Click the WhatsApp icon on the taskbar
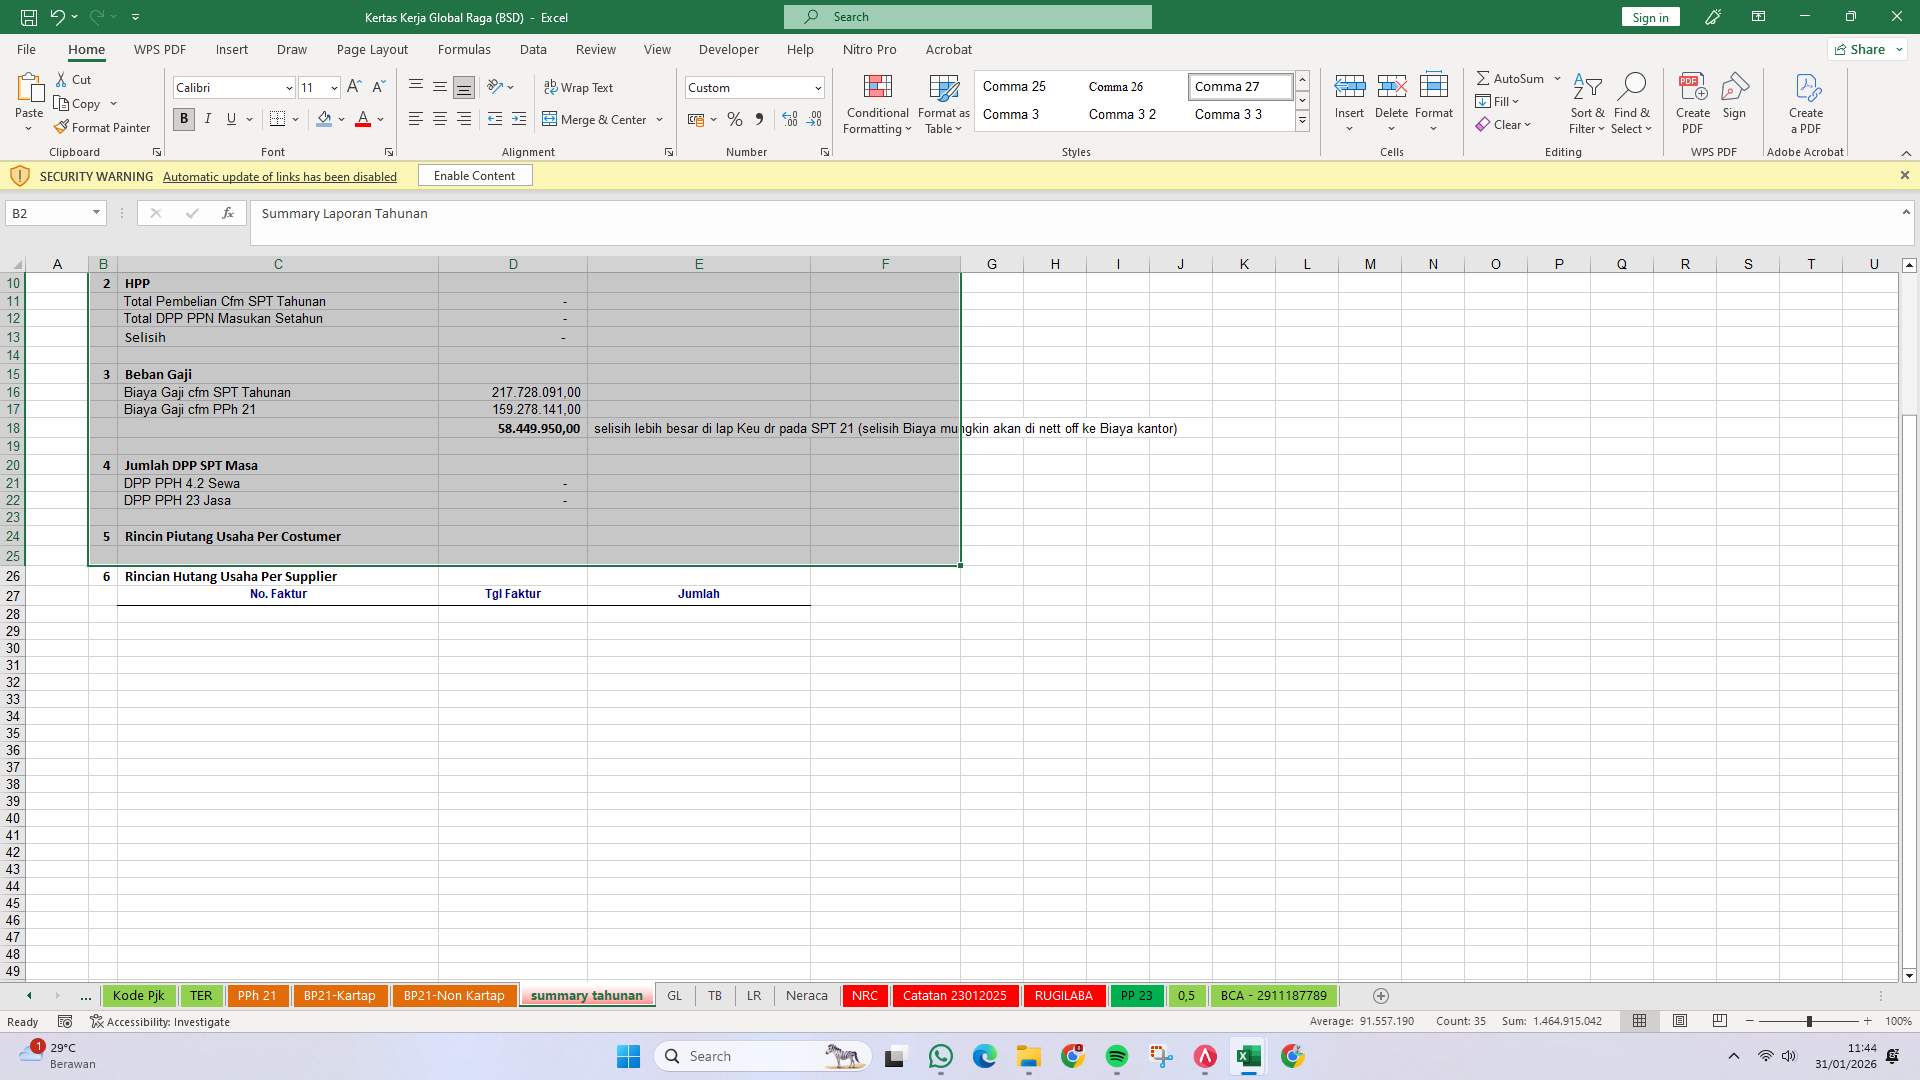The height and width of the screenshot is (1080, 1920). (941, 1056)
